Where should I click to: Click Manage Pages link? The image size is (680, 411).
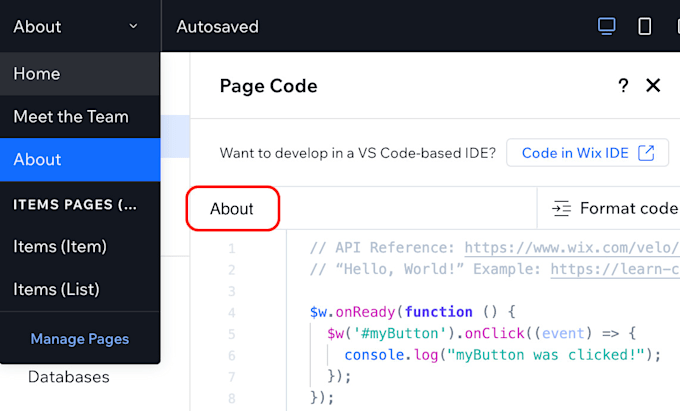(x=80, y=339)
